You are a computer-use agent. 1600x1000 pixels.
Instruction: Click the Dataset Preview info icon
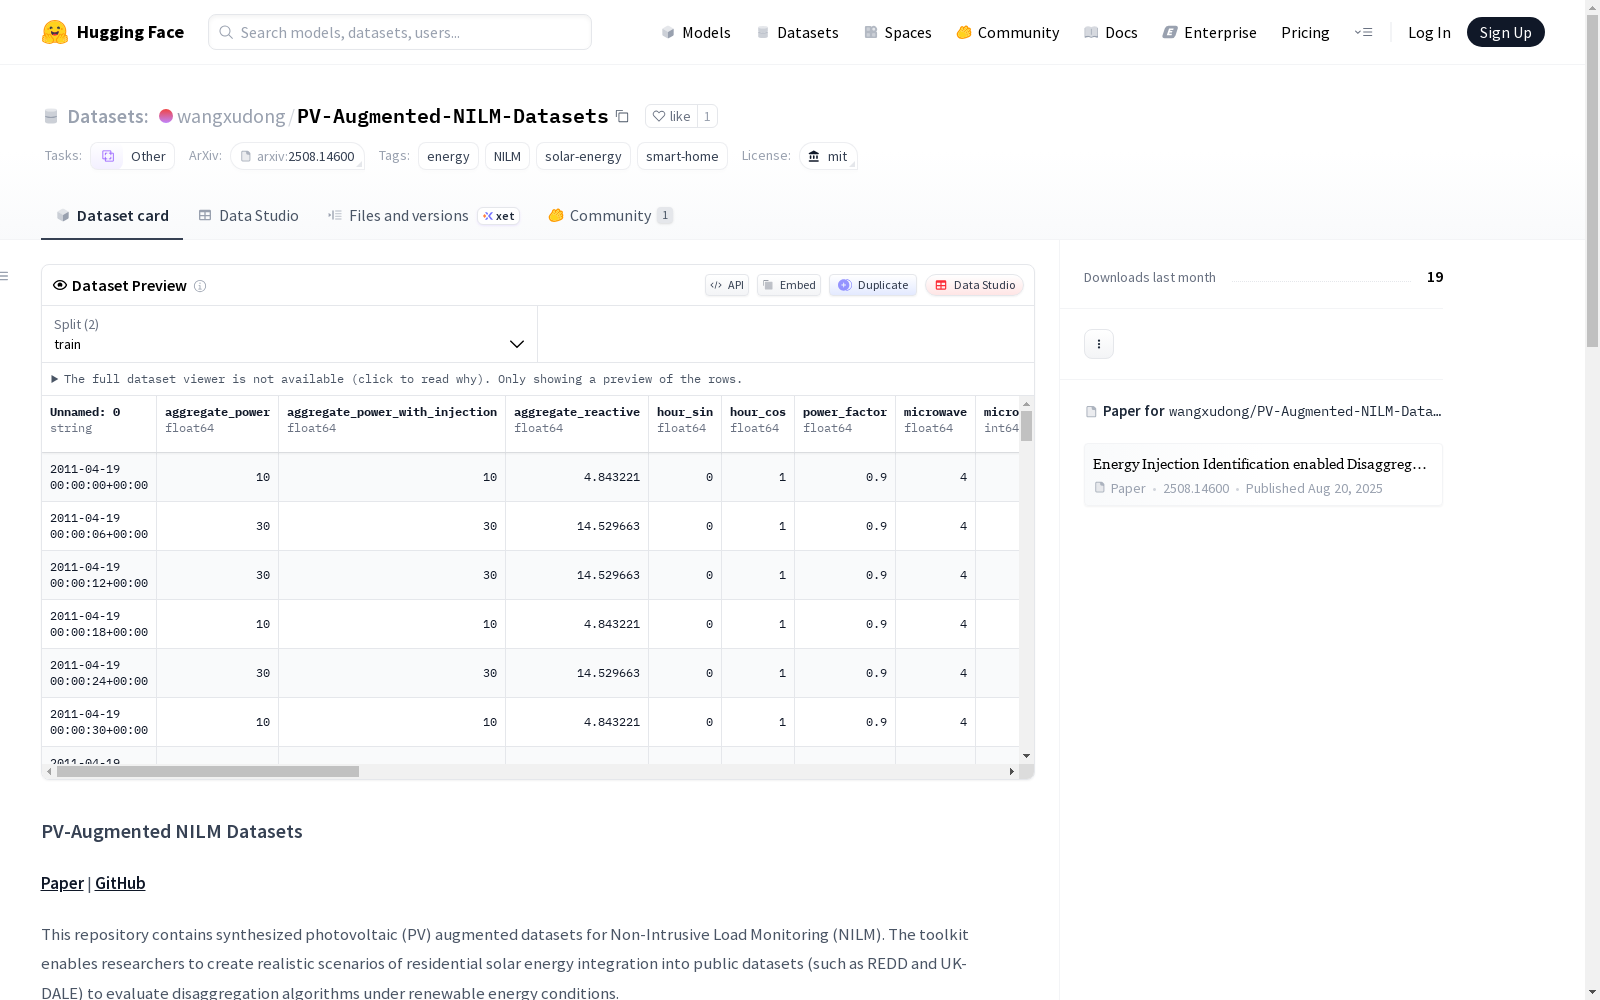pyautogui.click(x=200, y=286)
